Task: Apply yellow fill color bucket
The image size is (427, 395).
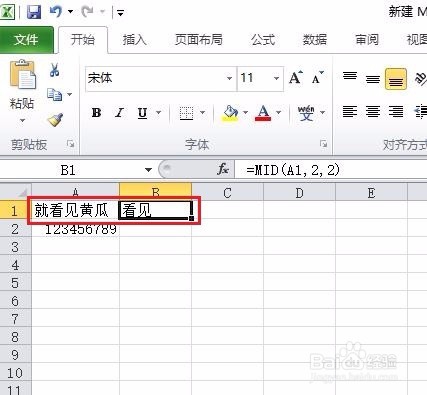Action: (x=230, y=113)
